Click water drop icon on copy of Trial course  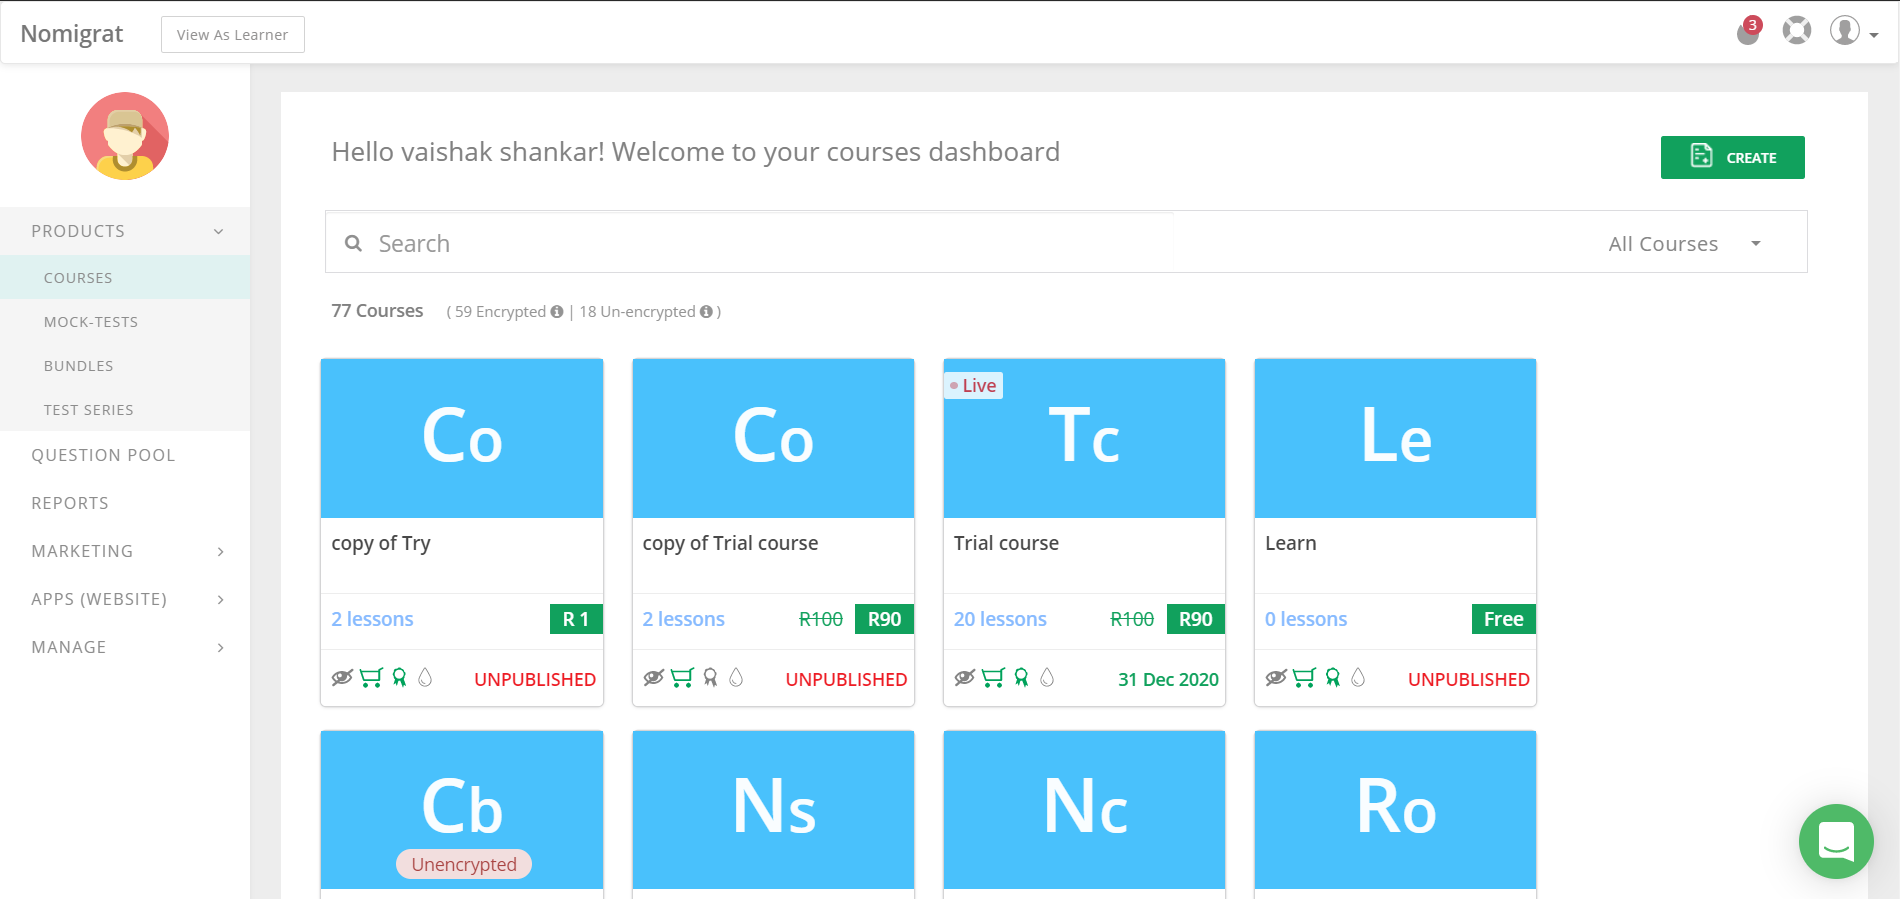point(736,678)
